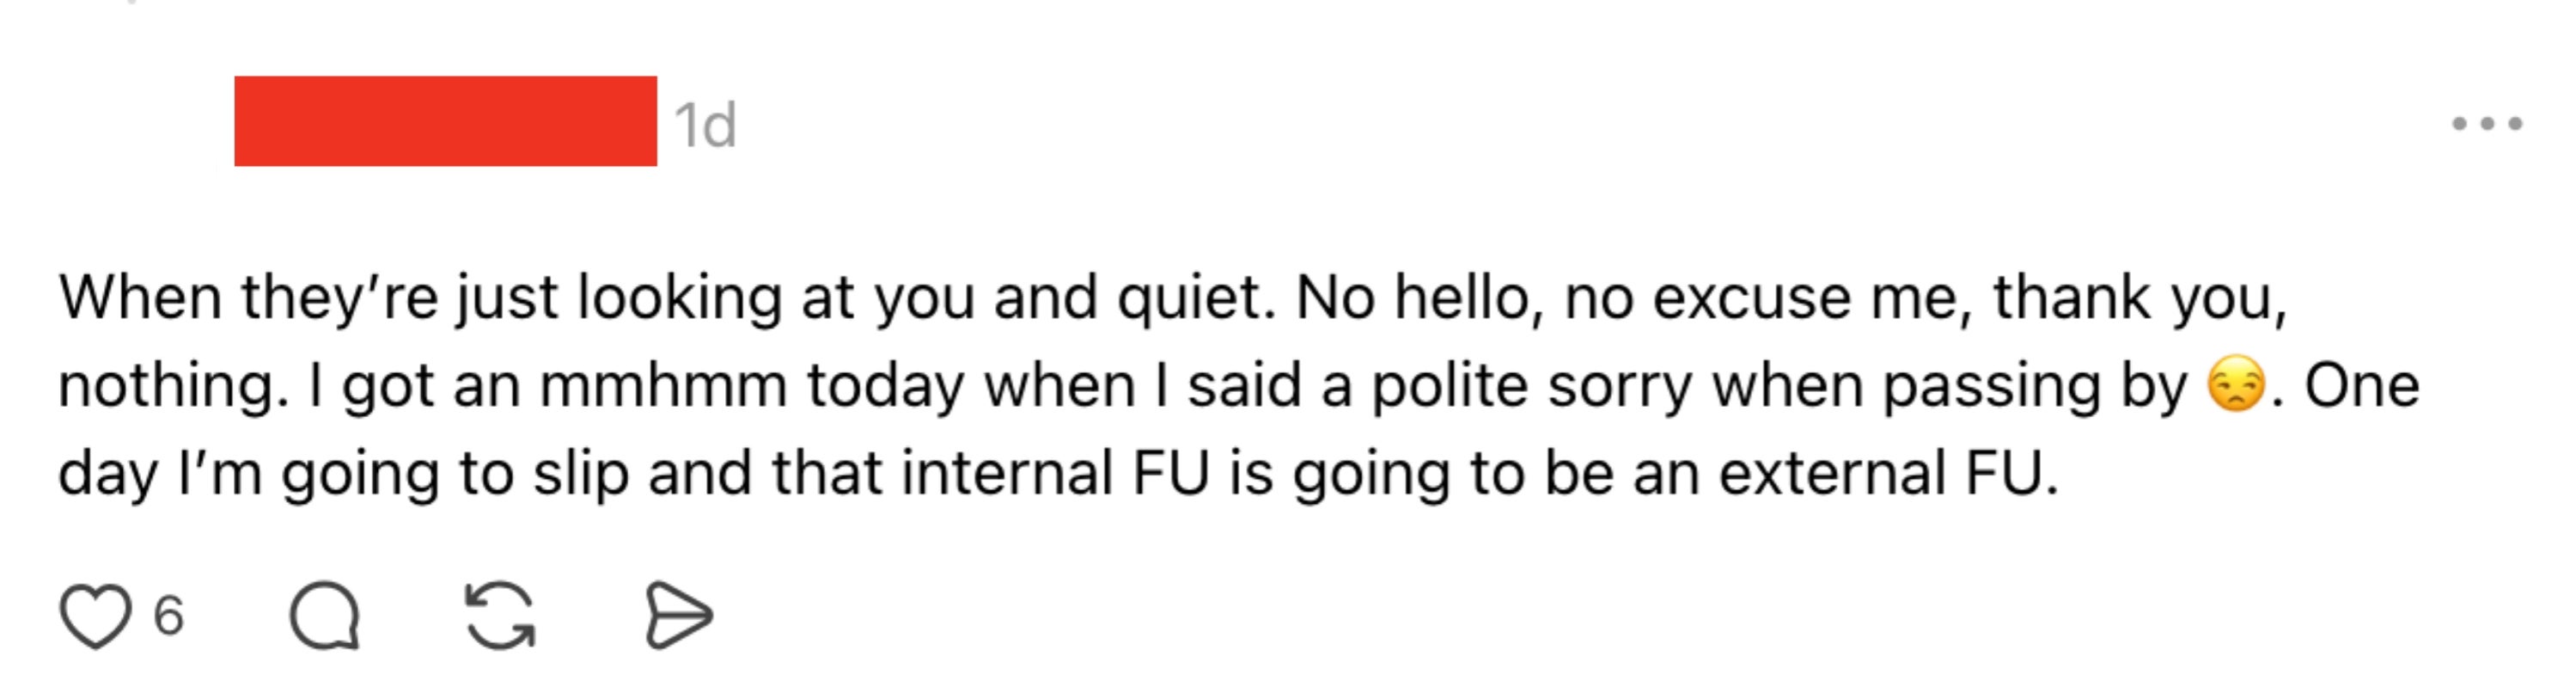Click the word "mmhmm" in the post
The height and width of the screenshot is (699, 2576).
tap(663, 386)
